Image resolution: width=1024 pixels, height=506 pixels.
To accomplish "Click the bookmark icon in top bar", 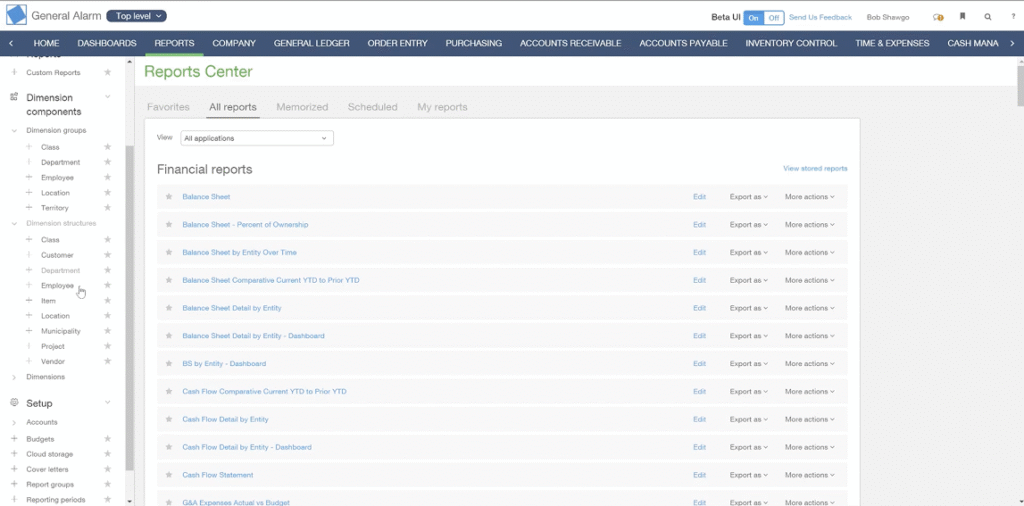I will coord(963,17).
